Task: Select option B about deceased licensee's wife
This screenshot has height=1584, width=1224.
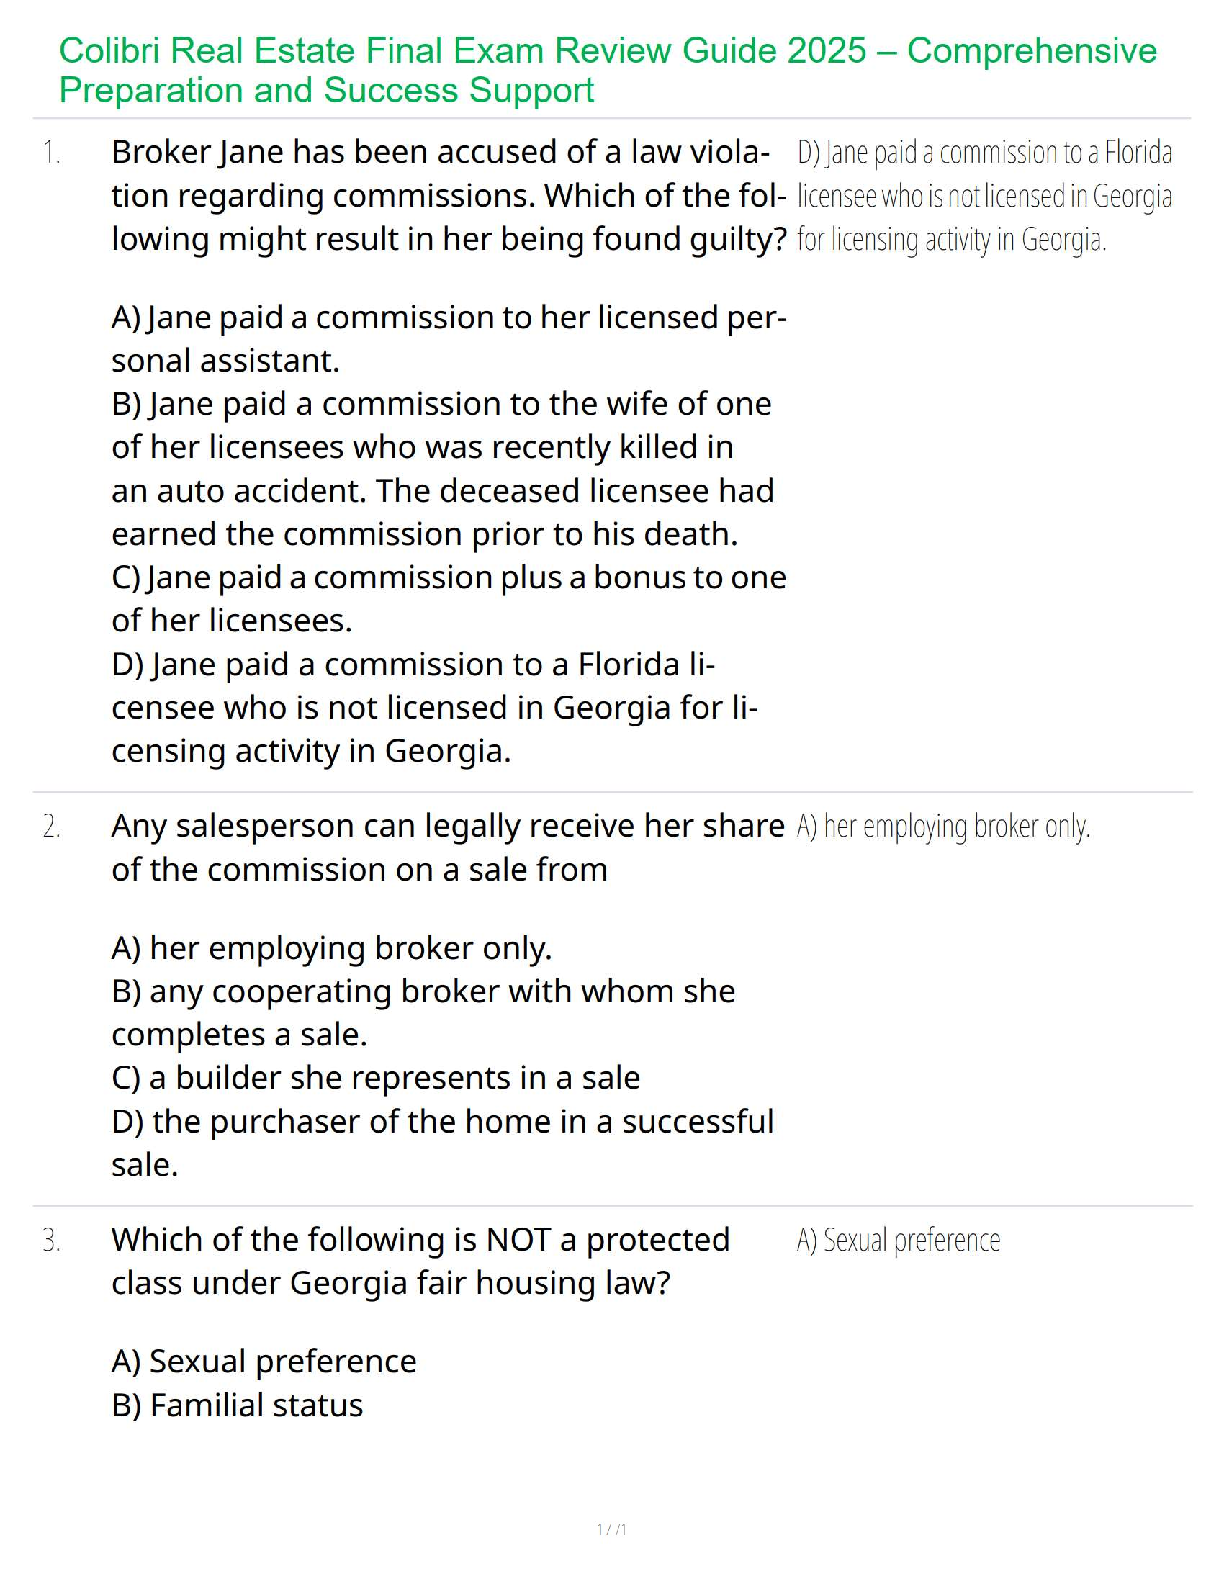Action: tap(442, 469)
